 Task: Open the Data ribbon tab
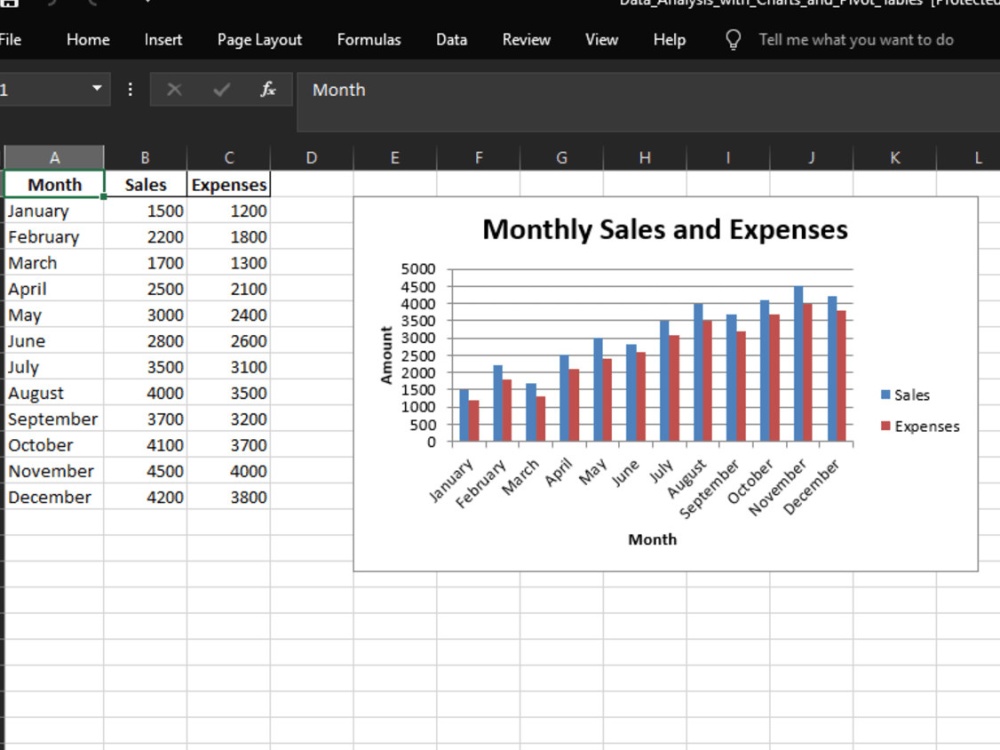click(452, 40)
